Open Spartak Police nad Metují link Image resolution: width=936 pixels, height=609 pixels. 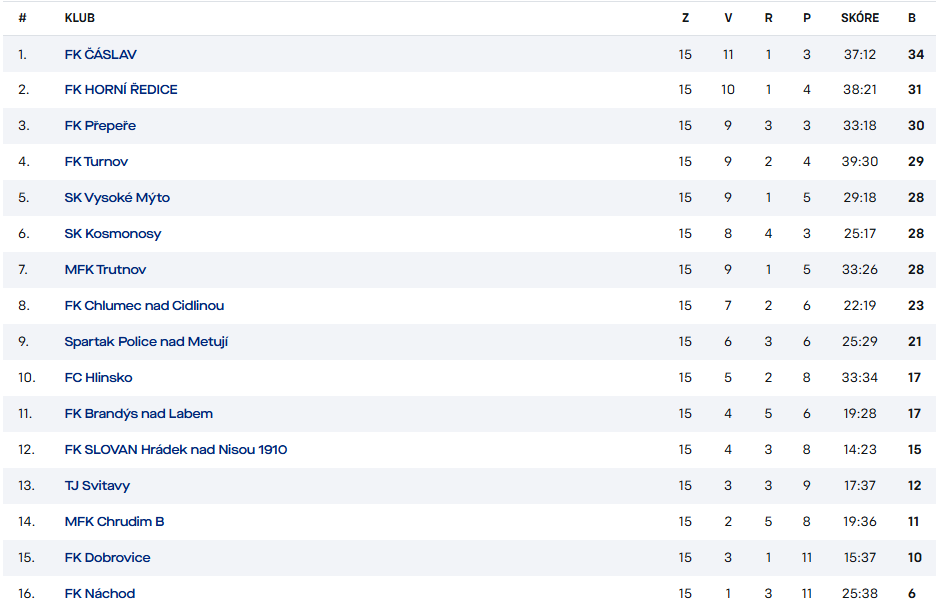(x=146, y=342)
